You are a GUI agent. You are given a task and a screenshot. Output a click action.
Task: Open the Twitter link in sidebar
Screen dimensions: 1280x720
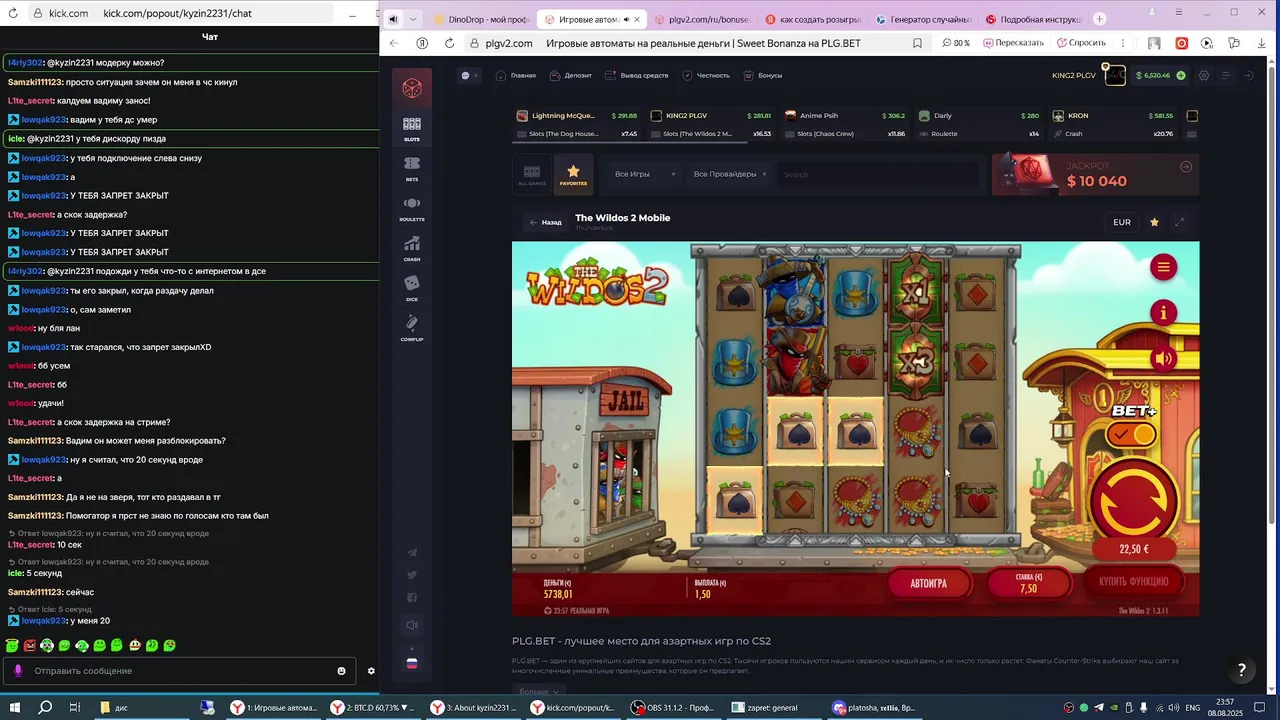[412, 575]
